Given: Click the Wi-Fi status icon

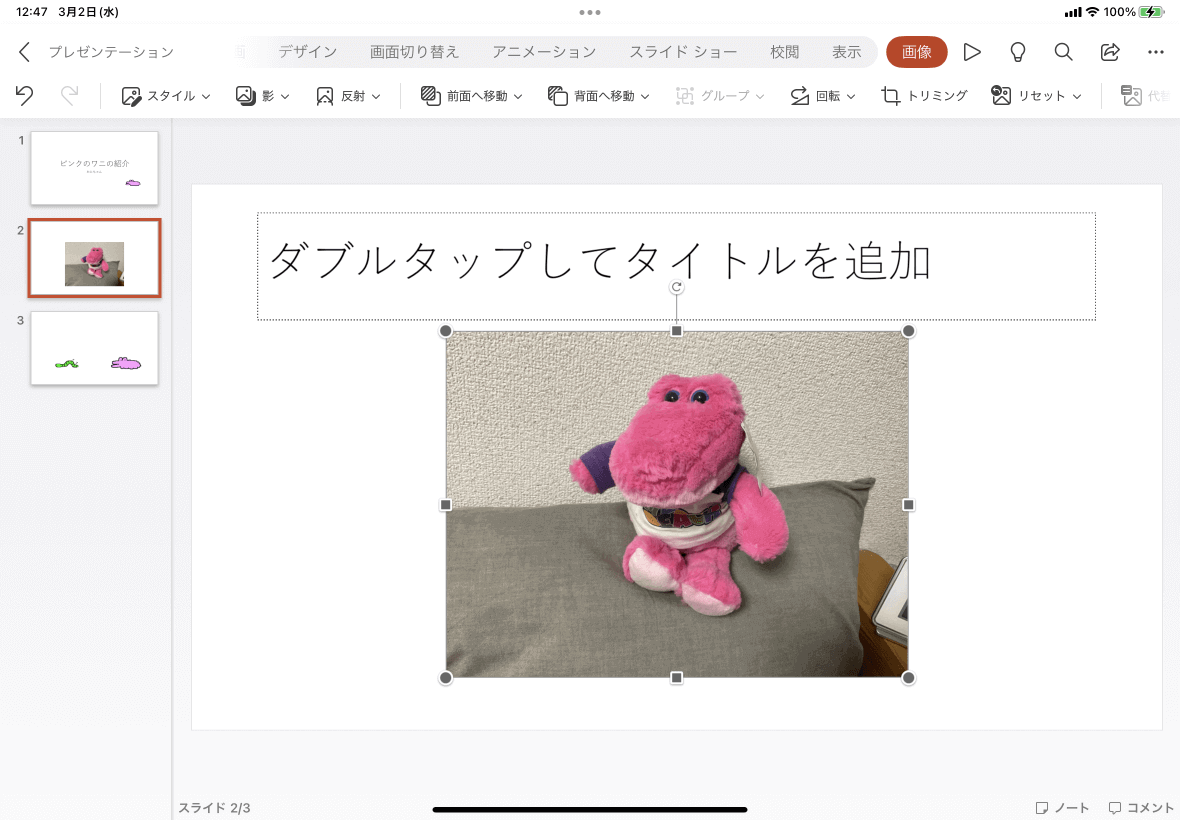Looking at the screenshot, I should tap(1093, 12).
